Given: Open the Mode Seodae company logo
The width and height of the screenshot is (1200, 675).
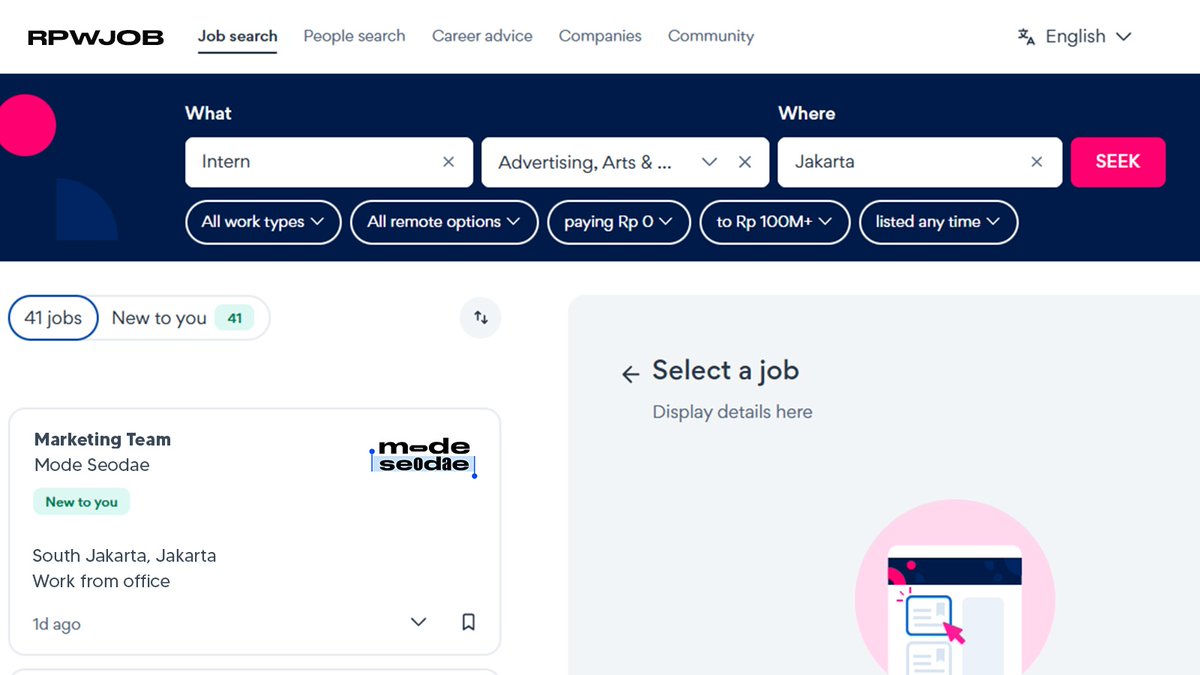Looking at the screenshot, I should pos(423,456).
